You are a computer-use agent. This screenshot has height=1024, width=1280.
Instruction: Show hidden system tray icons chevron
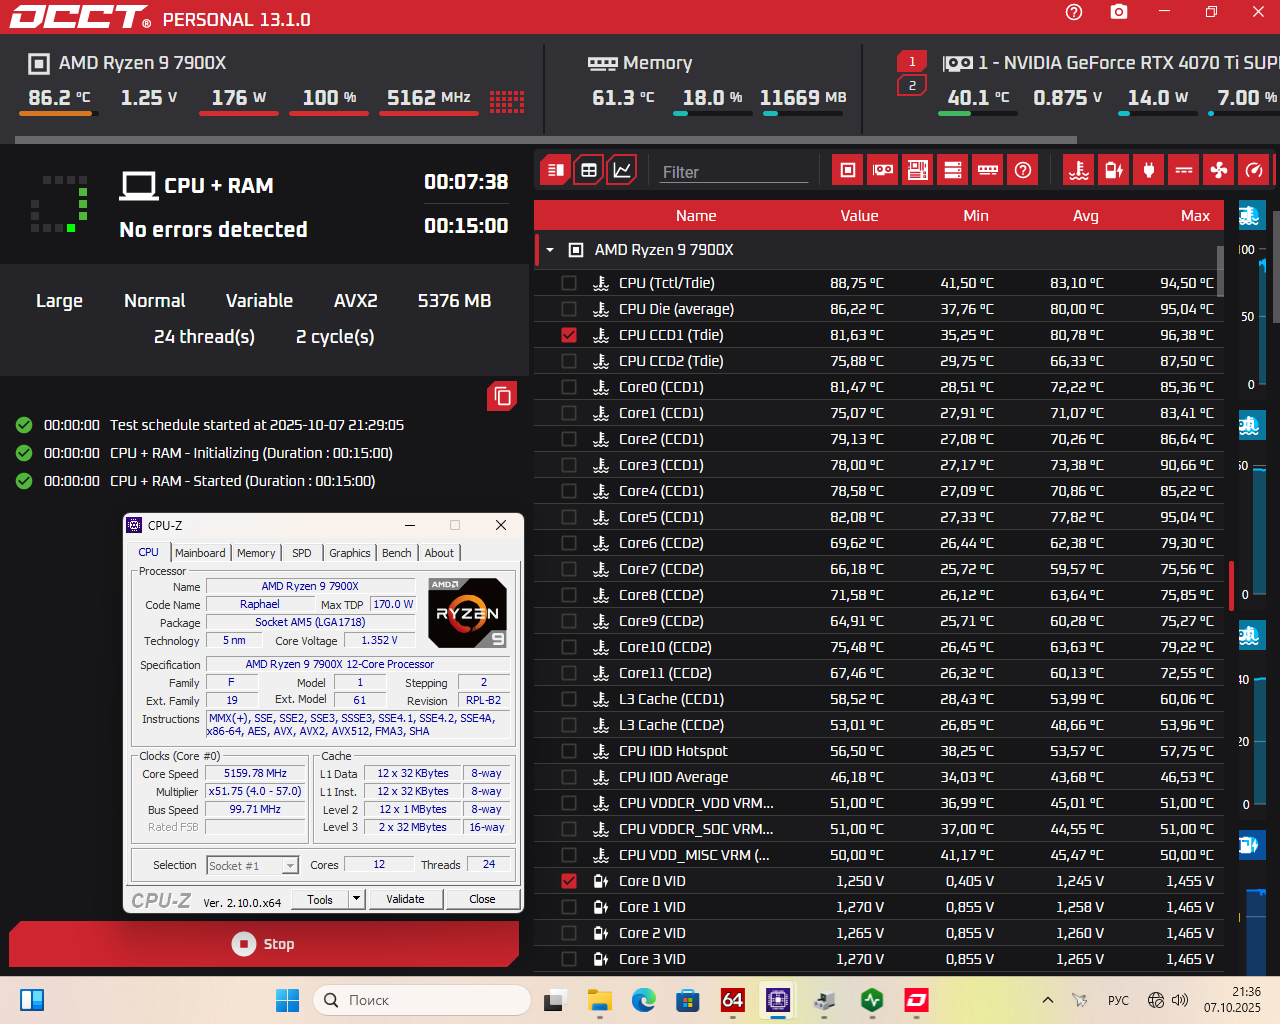coord(1047,1000)
